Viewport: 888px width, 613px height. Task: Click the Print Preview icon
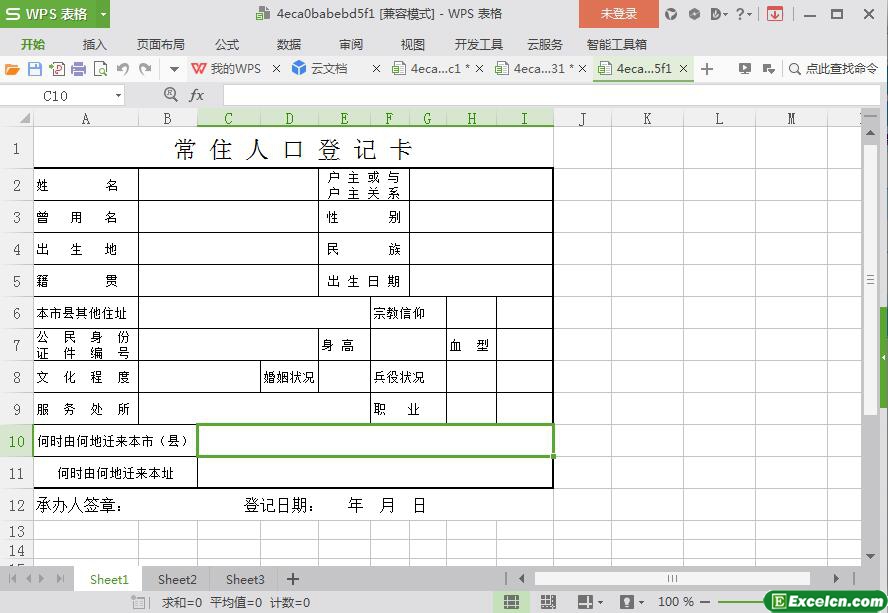pos(100,69)
